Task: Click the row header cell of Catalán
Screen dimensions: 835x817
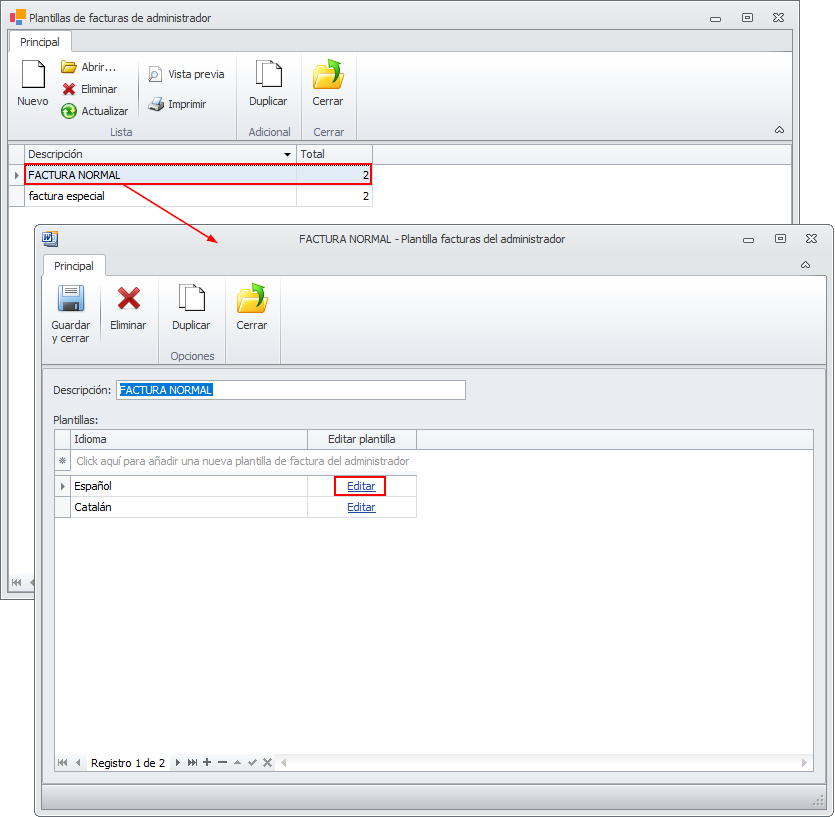Action: 63,508
